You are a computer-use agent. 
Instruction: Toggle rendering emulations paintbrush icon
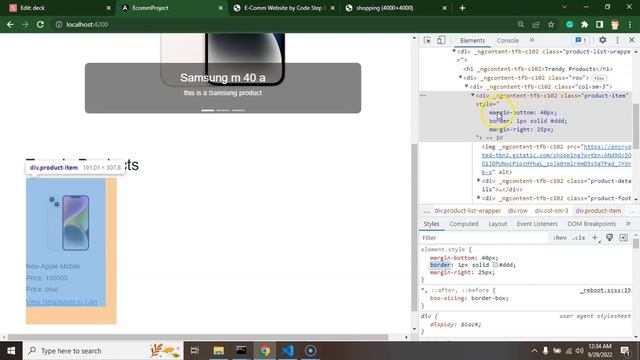(x=609, y=238)
